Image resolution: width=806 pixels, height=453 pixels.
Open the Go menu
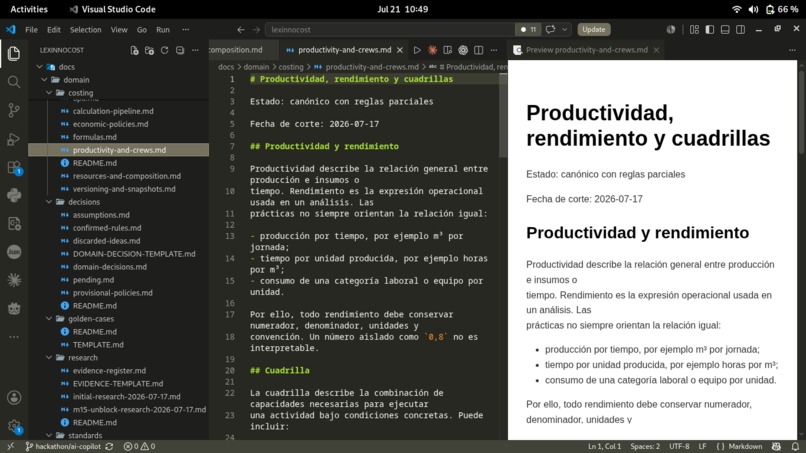click(142, 29)
